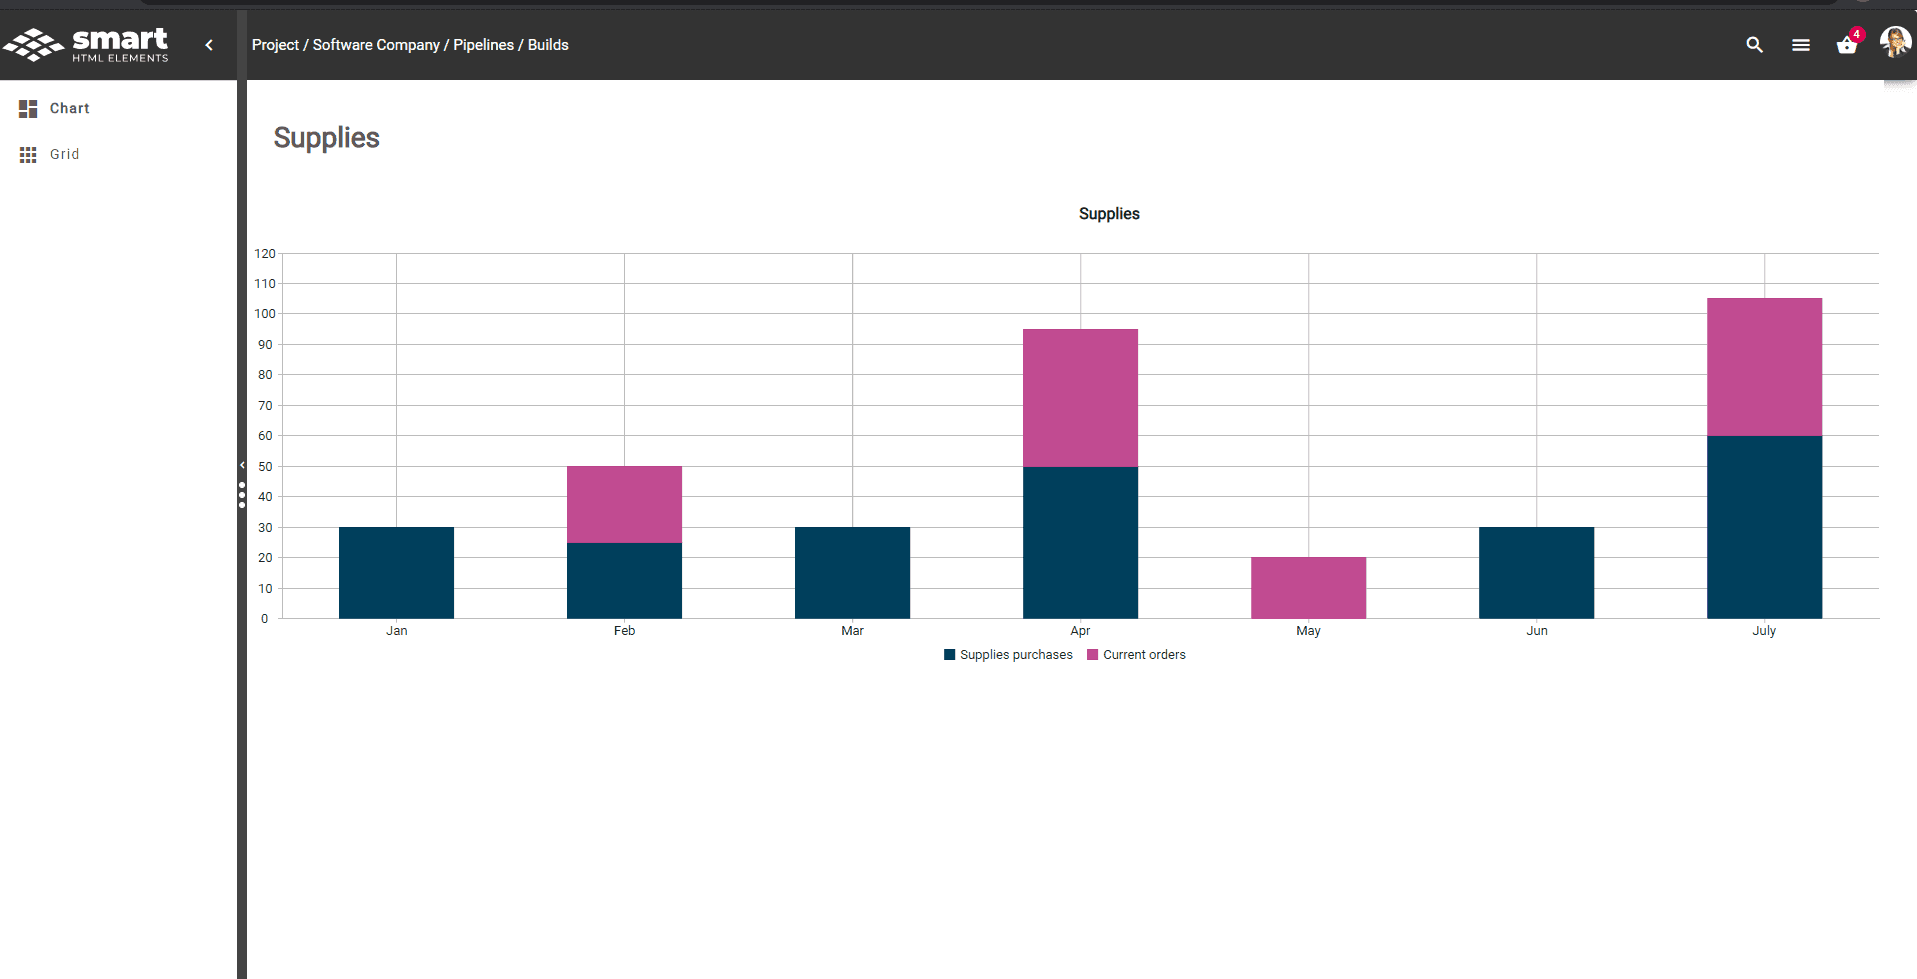
Task: Click the small splitter collapse arrow
Action: click(x=242, y=465)
